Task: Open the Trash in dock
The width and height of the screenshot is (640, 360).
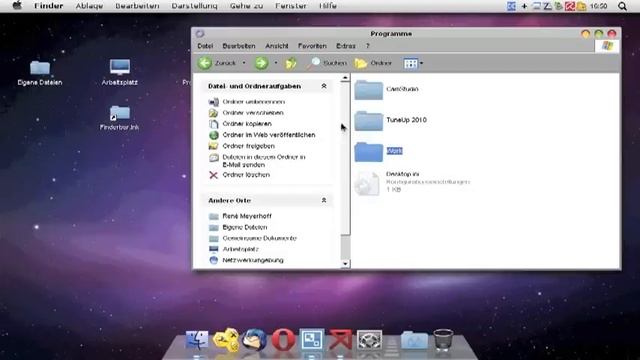Action: [443, 340]
